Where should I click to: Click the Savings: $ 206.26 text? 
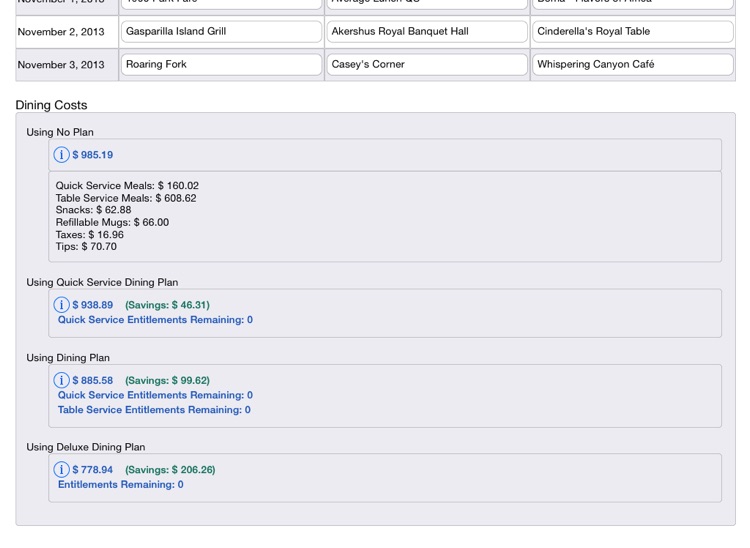[x=170, y=470]
